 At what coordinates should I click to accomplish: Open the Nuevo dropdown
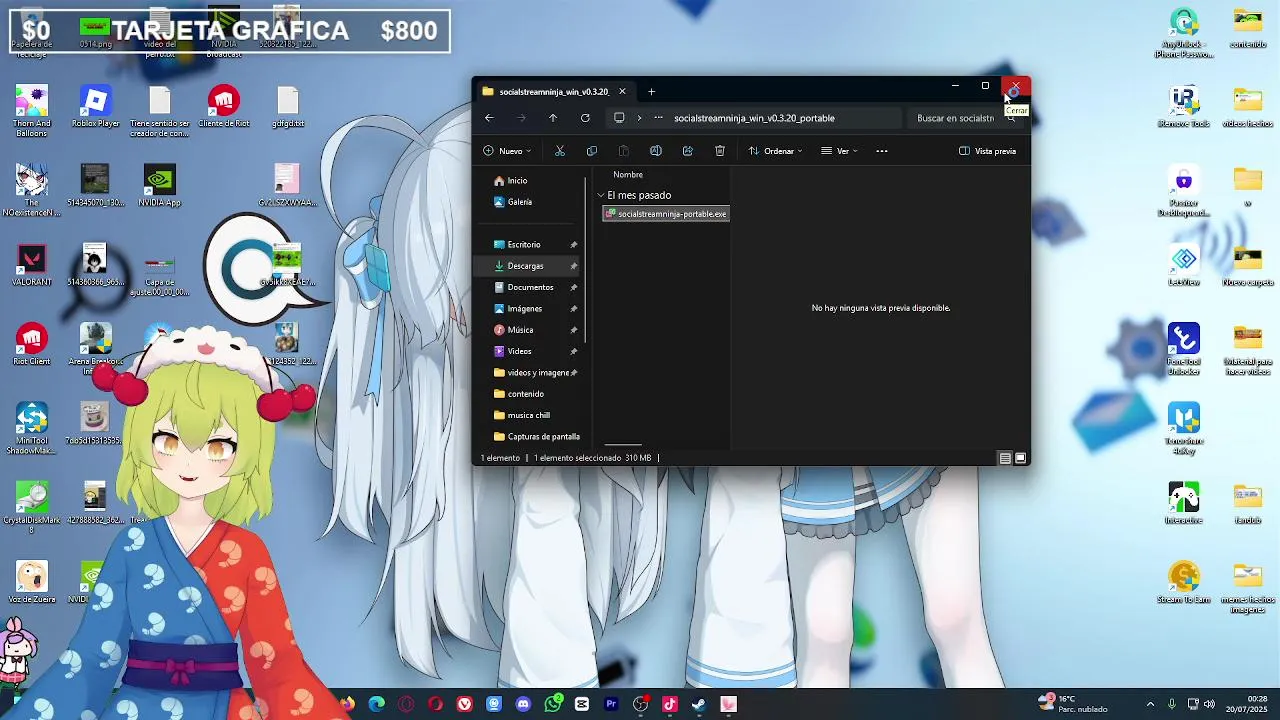[507, 151]
